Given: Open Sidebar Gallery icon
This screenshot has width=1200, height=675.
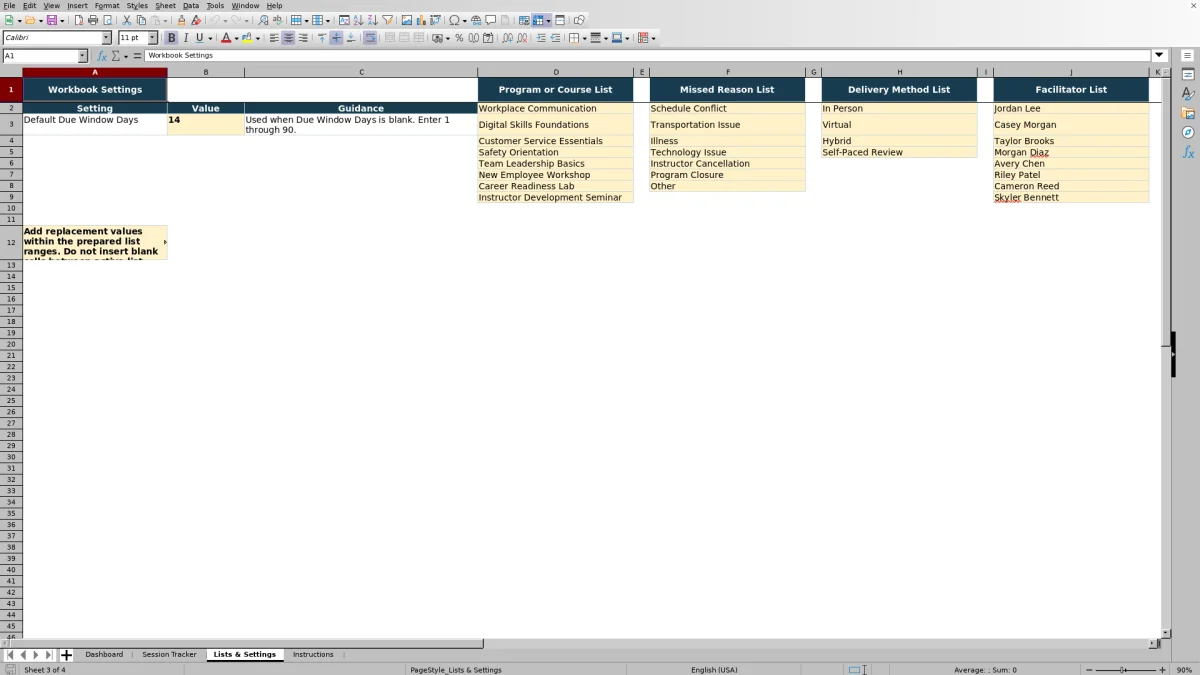Looking at the screenshot, I should point(1188,113).
